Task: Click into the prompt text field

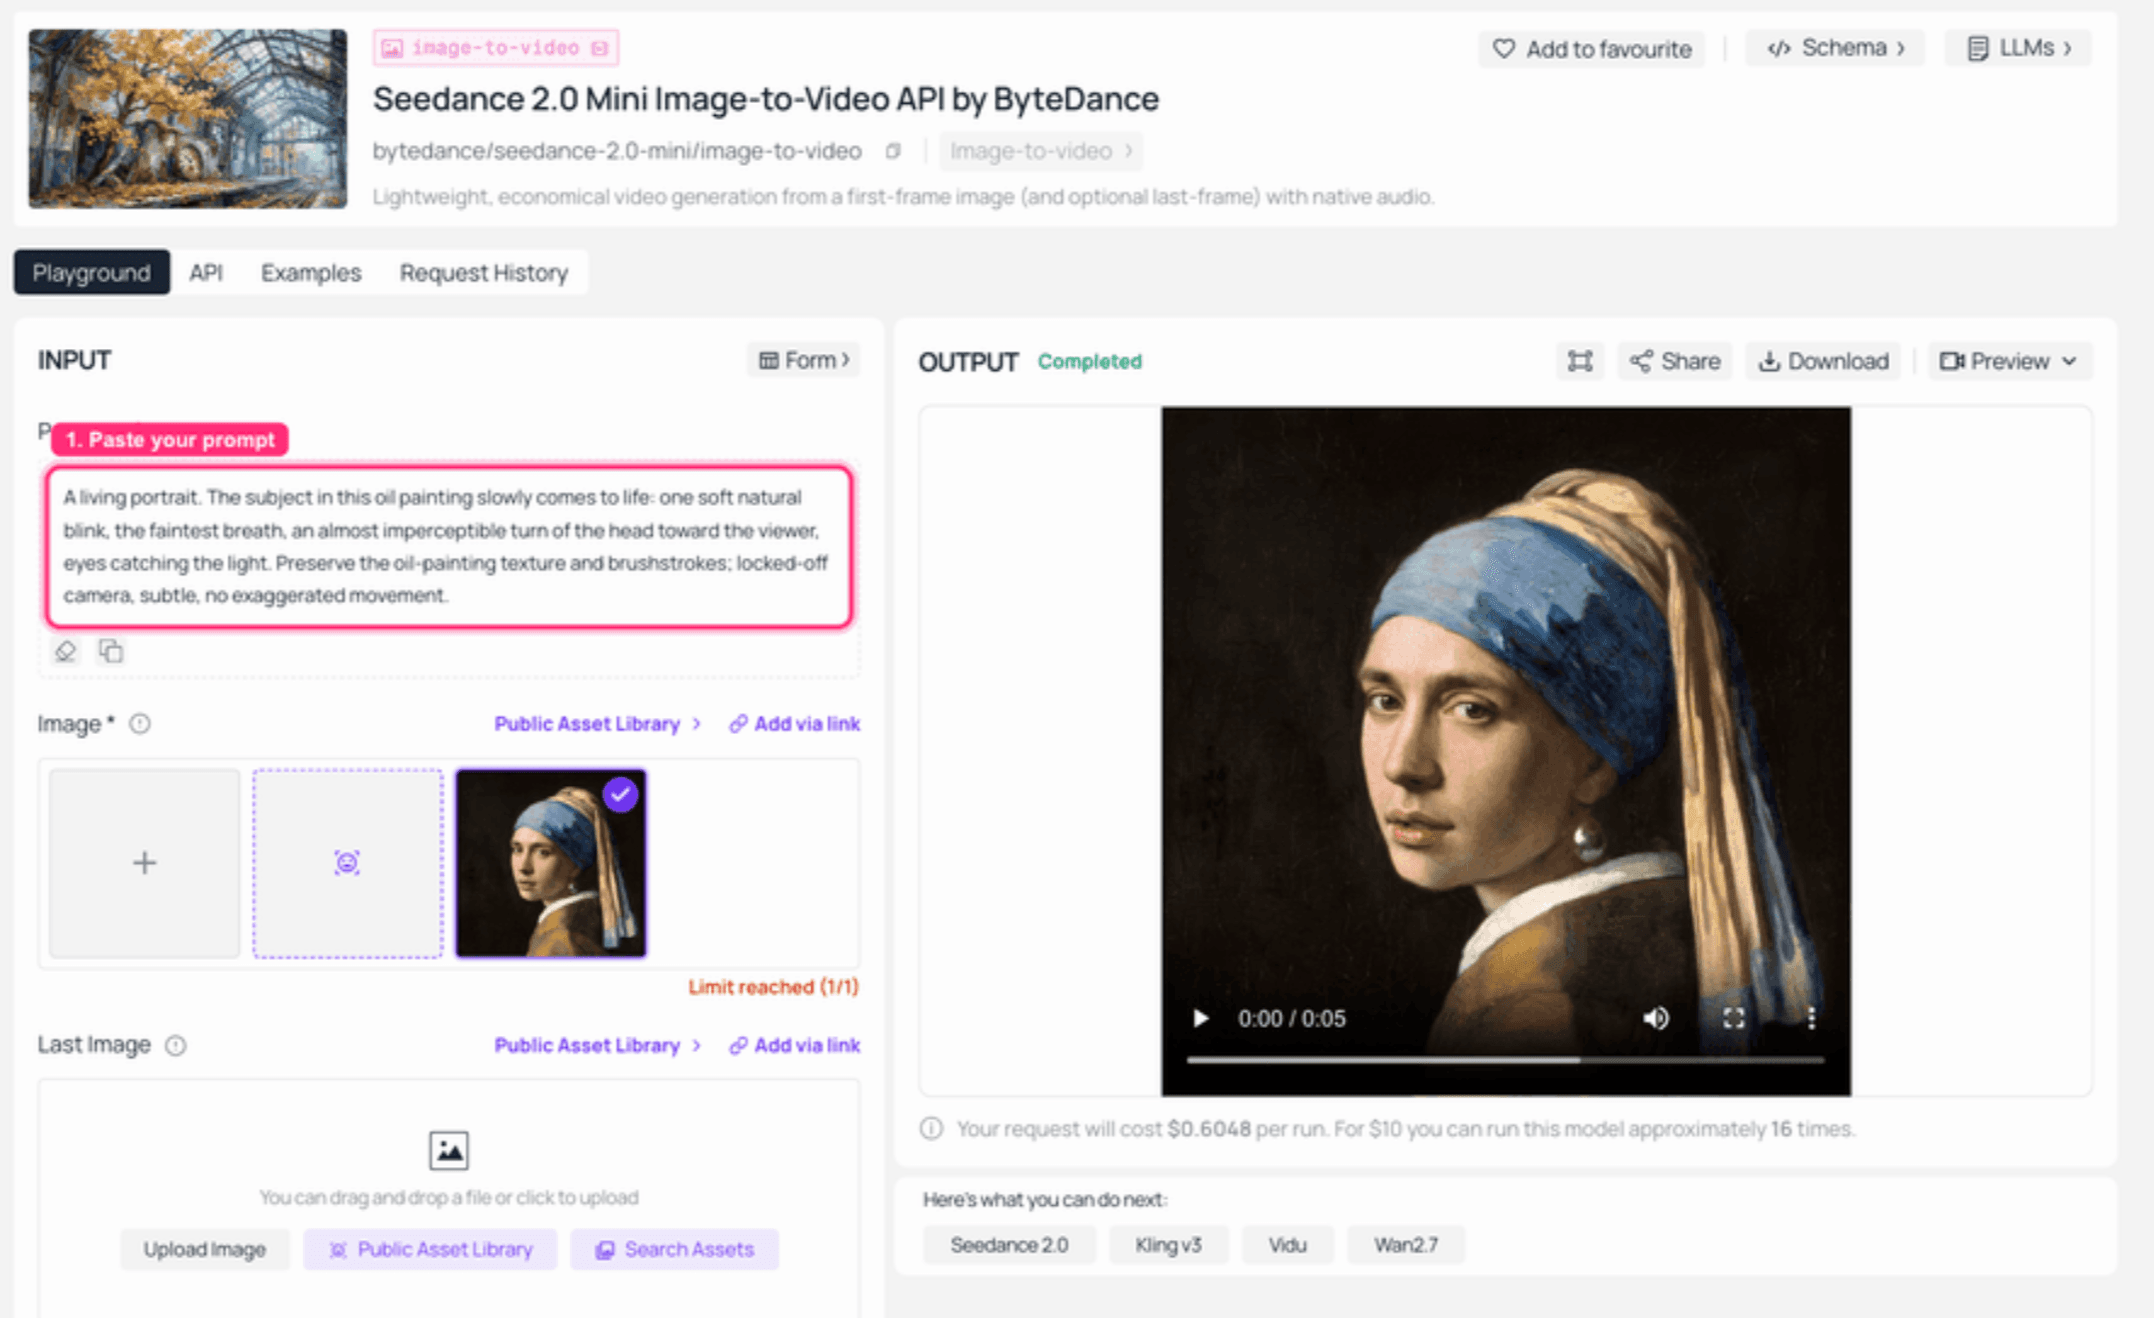Action: (449, 547)
